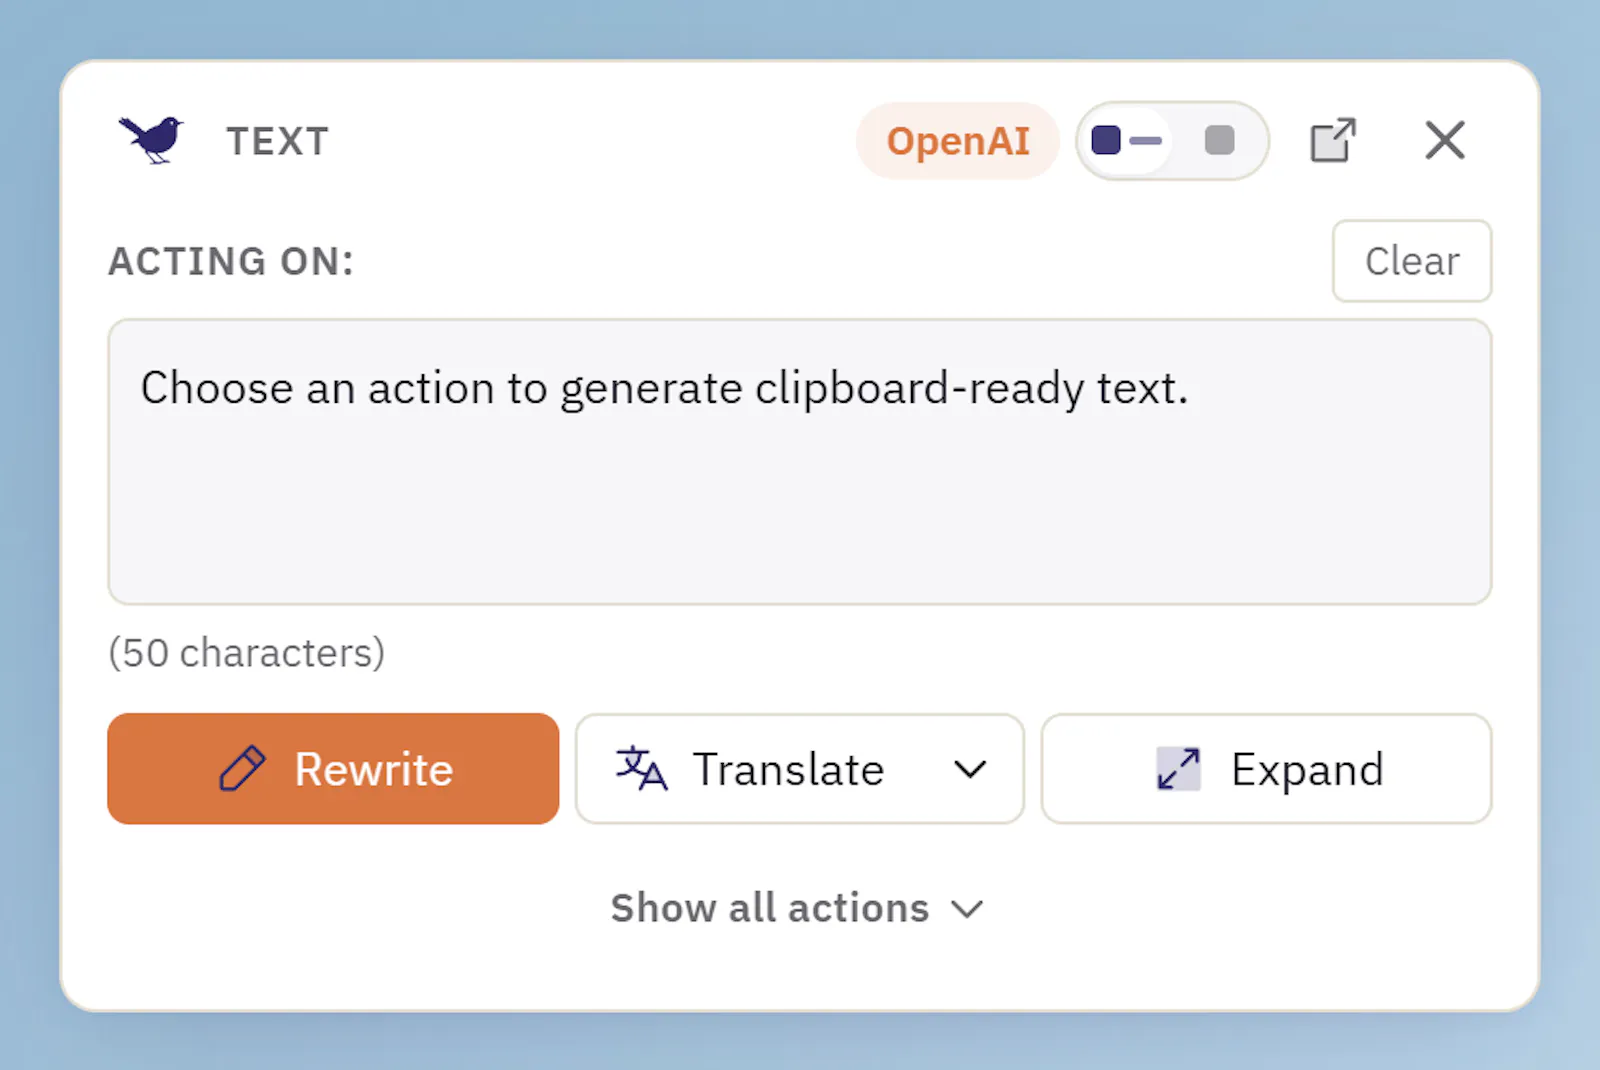Close the text panel with X
Image resolution: width=1600 pixels, height=1070 pixels.
(x=1445, y=140)
